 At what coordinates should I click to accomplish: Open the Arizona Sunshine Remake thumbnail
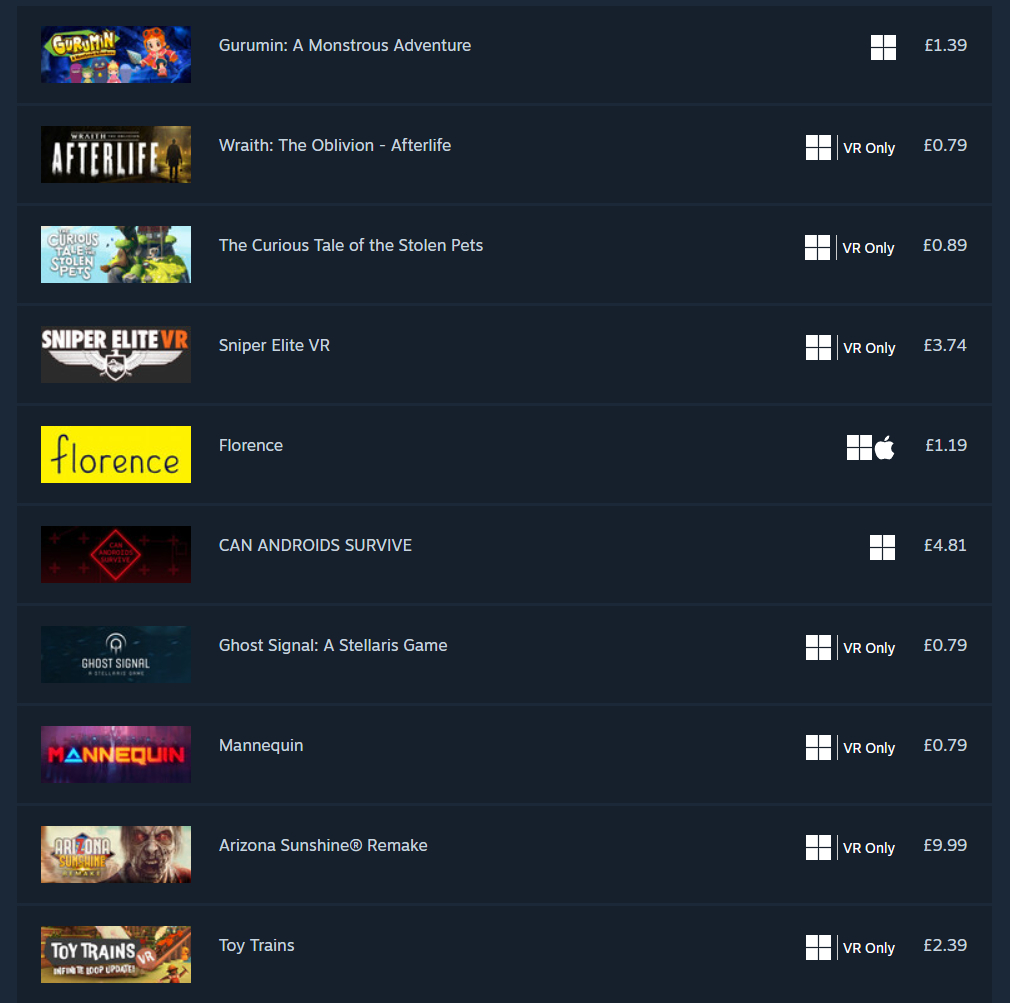(x=116, y=854)
